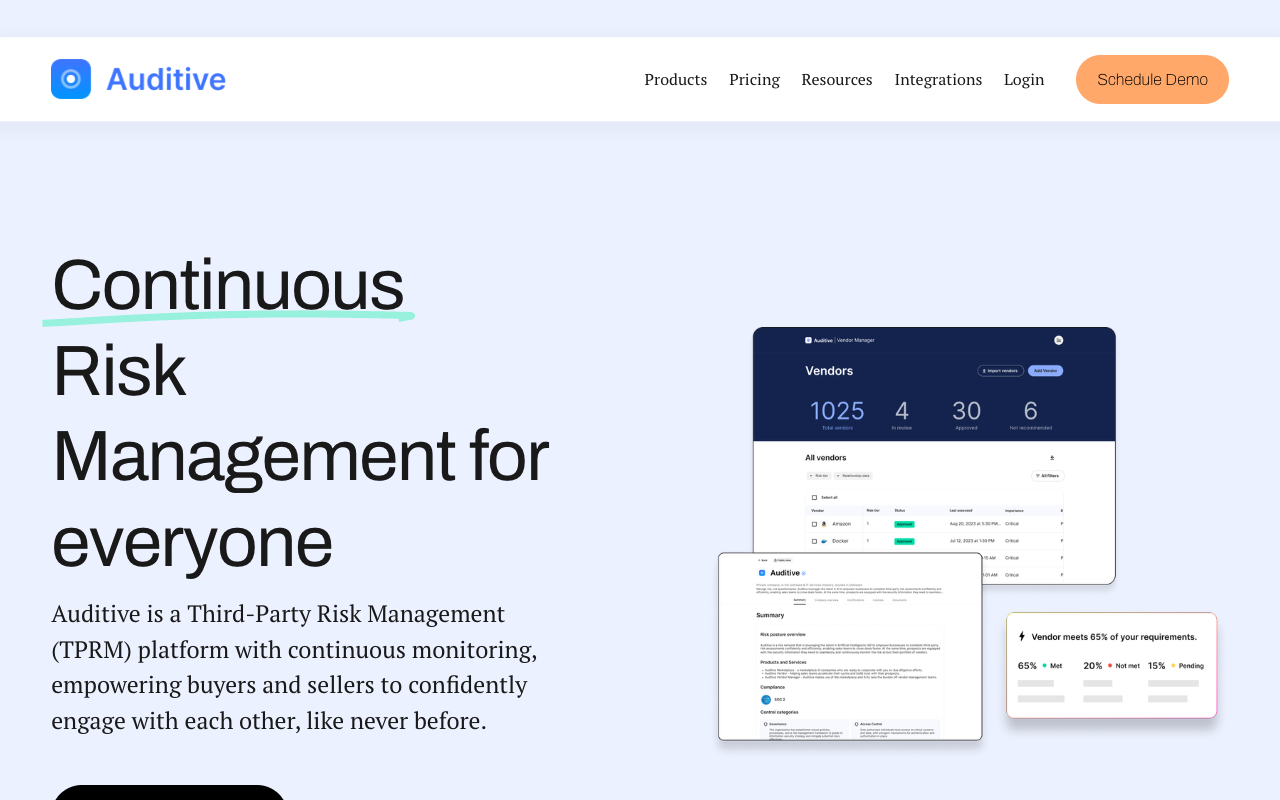Click the Vendor Manager dashboard thumbnail title 'Vendors'

pyautogui.click(x=829, y=371)
